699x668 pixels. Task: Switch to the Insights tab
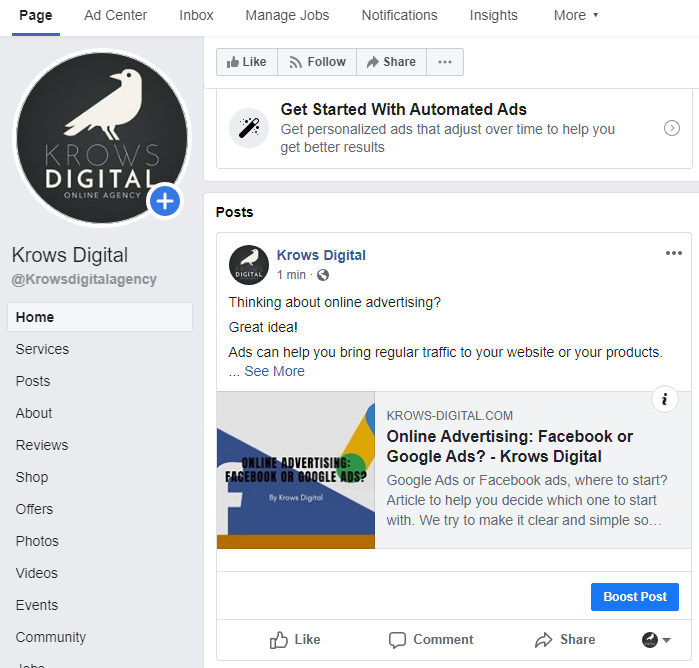[x=493, y=15]
